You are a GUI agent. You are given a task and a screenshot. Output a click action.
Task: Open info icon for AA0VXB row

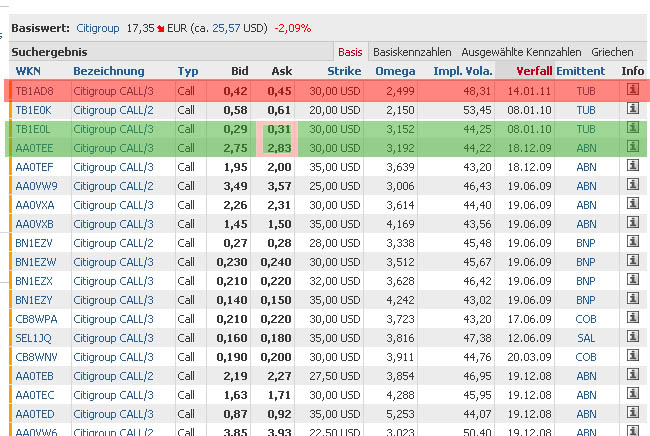click(x=633, y=222)
